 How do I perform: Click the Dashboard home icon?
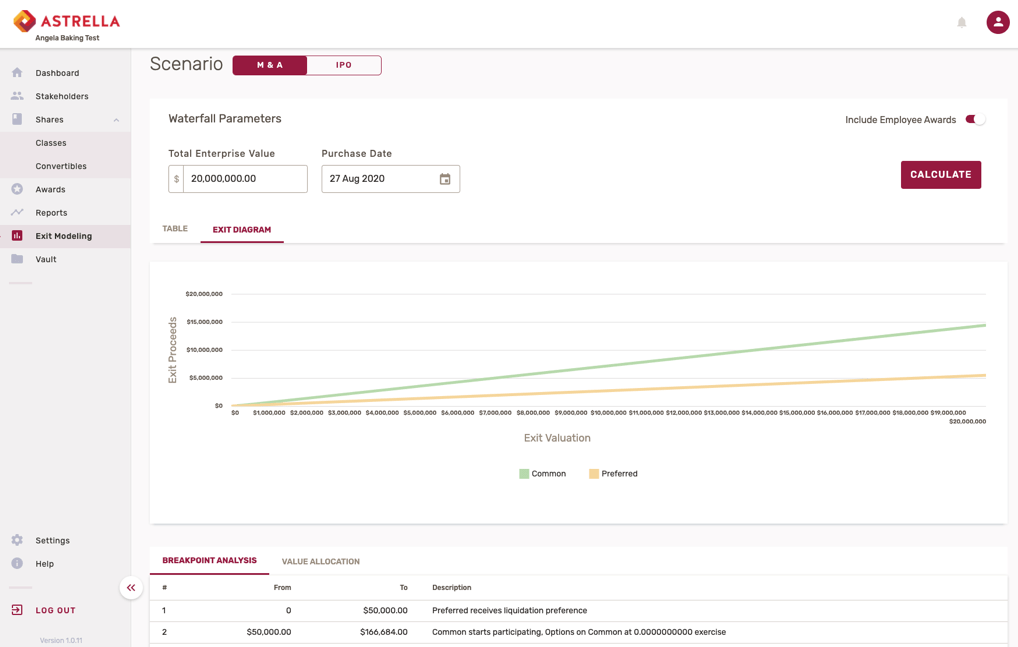point(17,73)
